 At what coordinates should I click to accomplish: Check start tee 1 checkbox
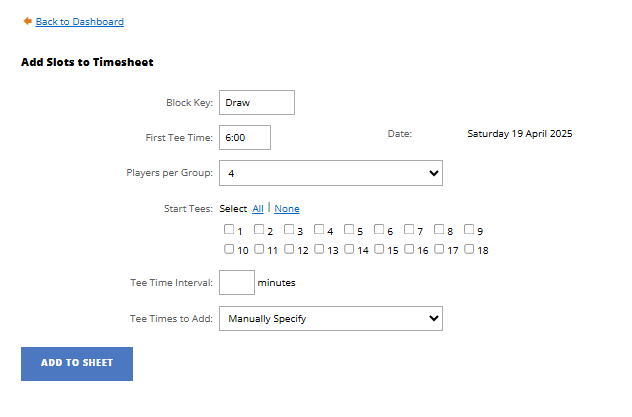[229, 230]
